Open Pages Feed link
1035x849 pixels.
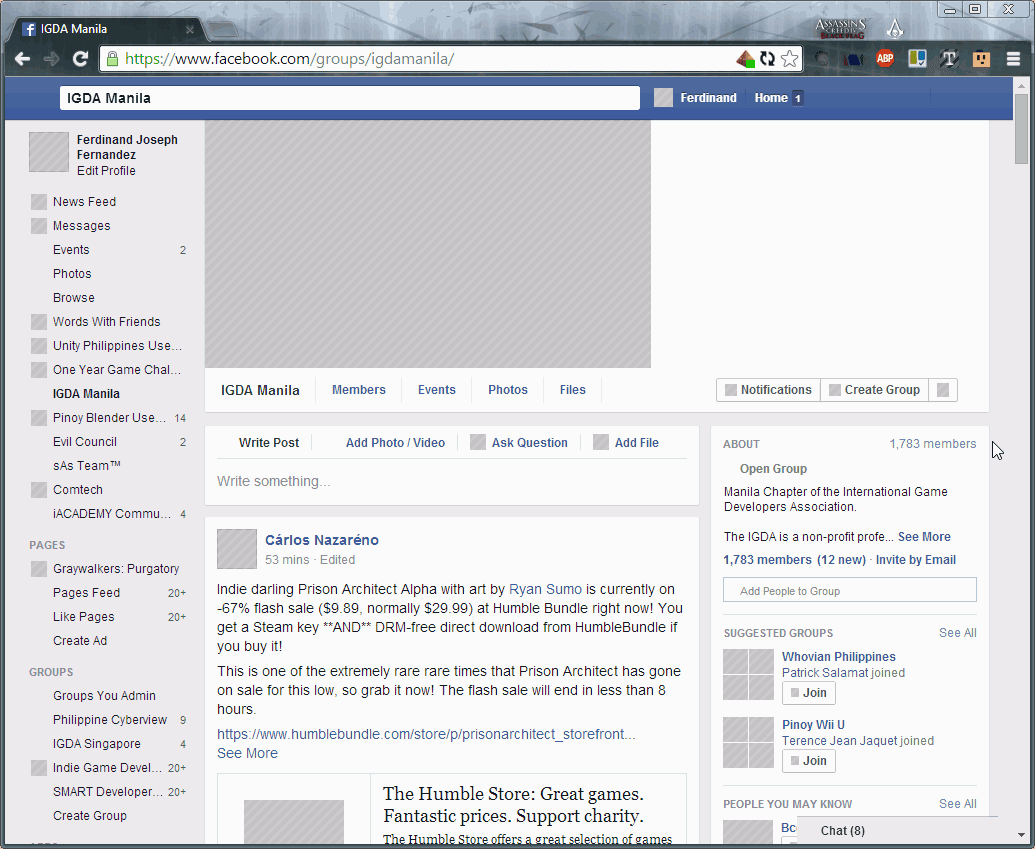(x=86, y=593)
